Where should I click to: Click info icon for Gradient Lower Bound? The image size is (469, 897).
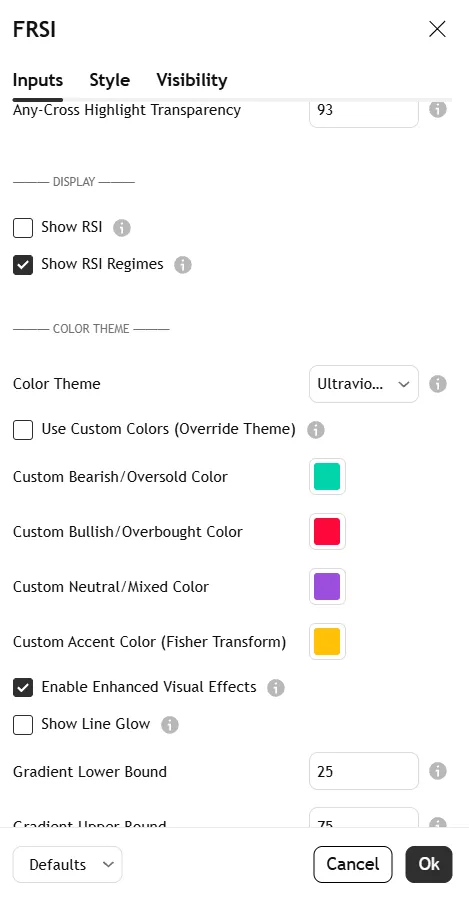[x=438, y=771]
